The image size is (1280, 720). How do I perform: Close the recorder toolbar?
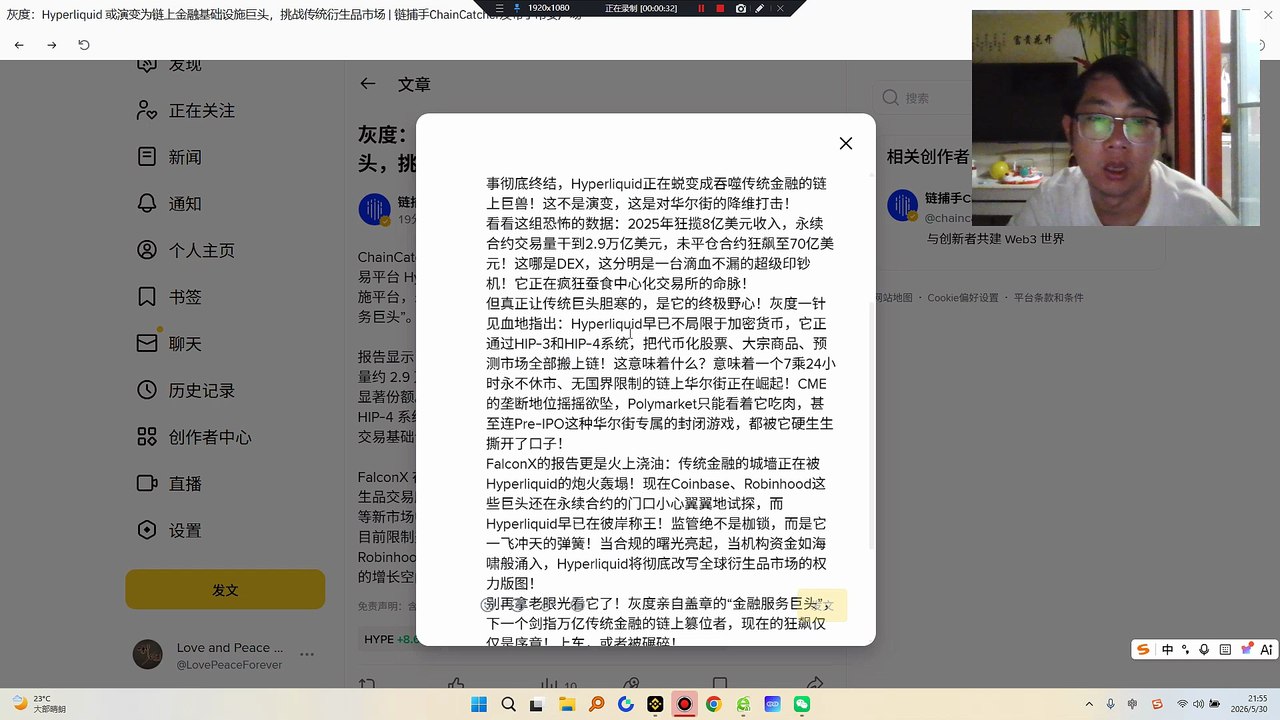781,8
